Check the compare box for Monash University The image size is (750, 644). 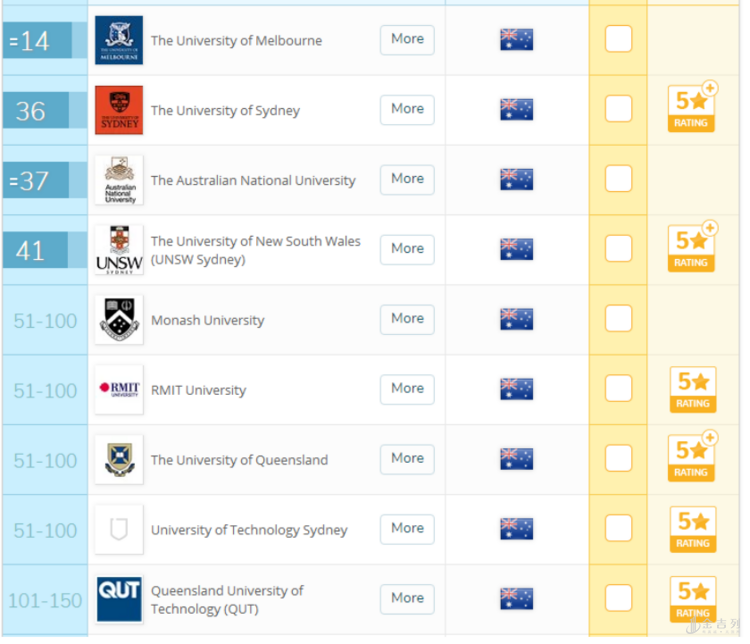click(x=619, y=319)
